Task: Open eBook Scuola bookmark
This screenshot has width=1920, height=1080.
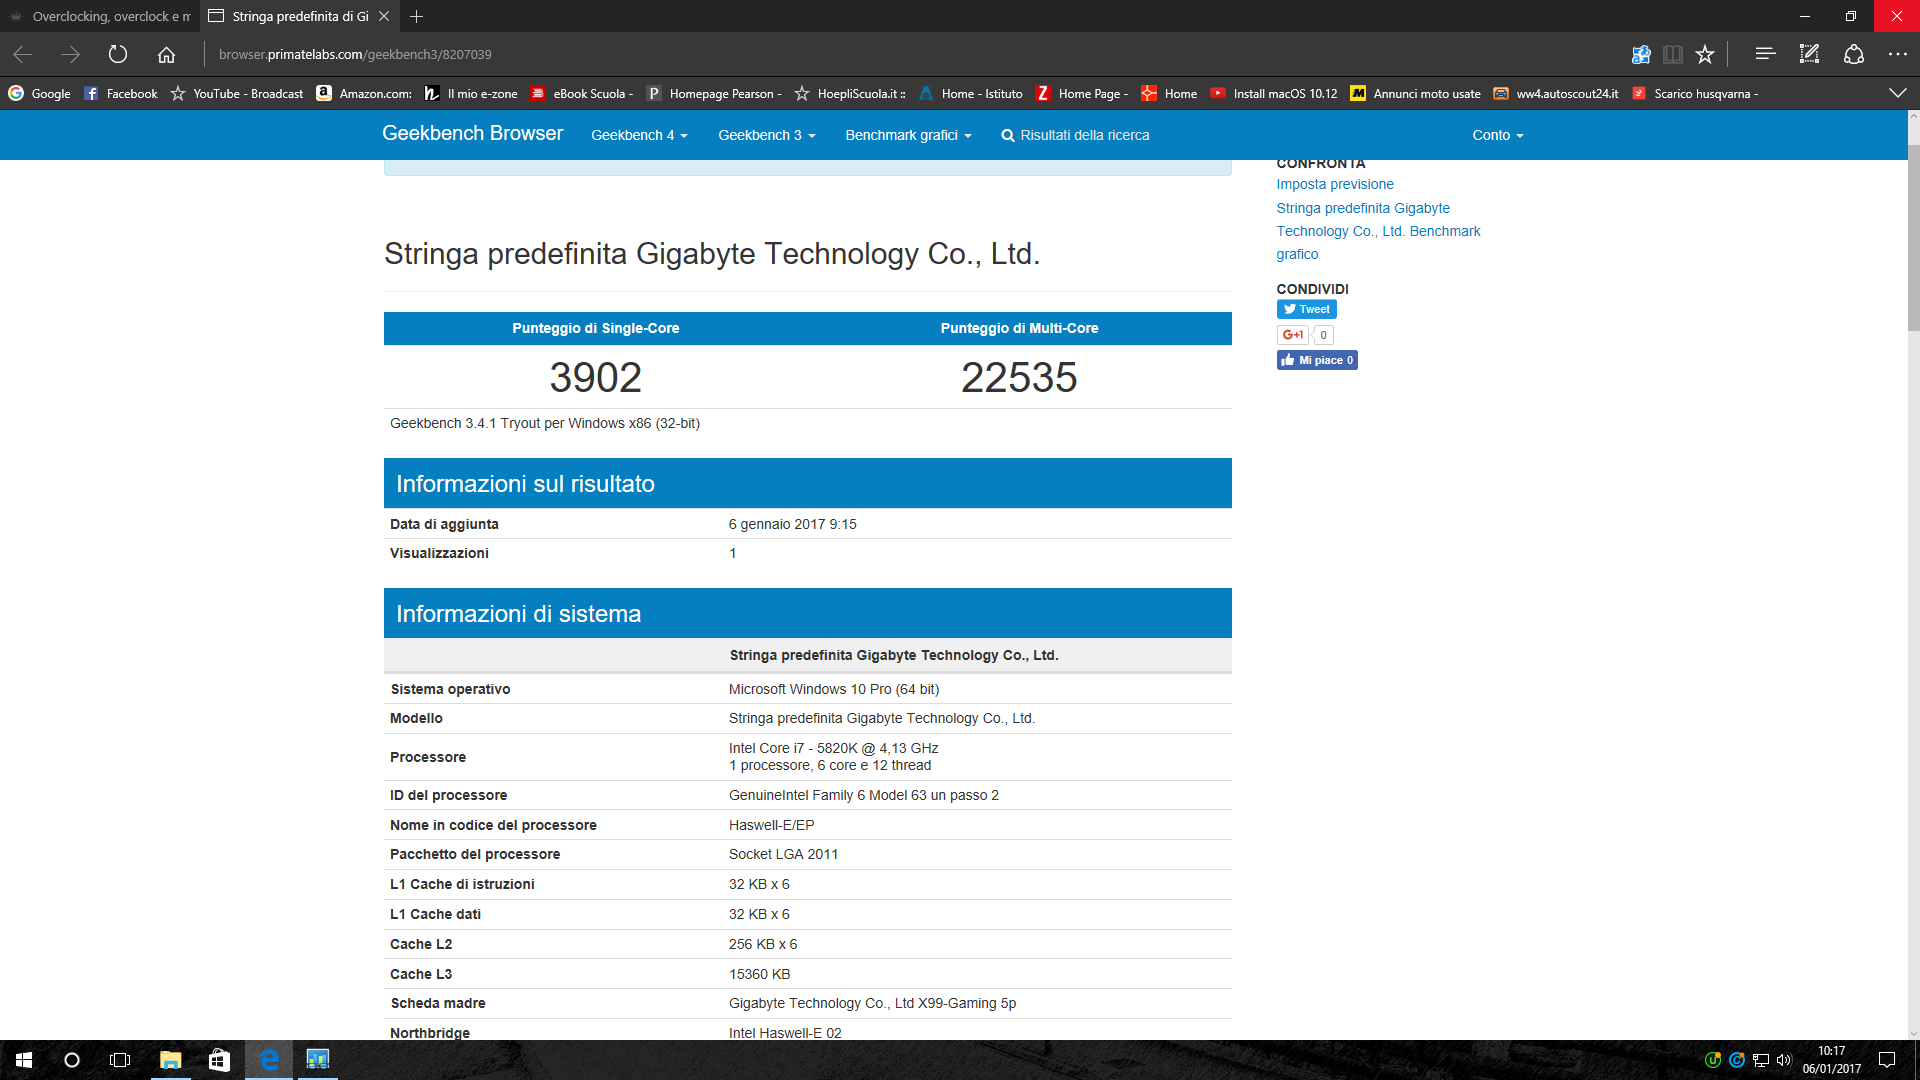Action: point(582,94)
